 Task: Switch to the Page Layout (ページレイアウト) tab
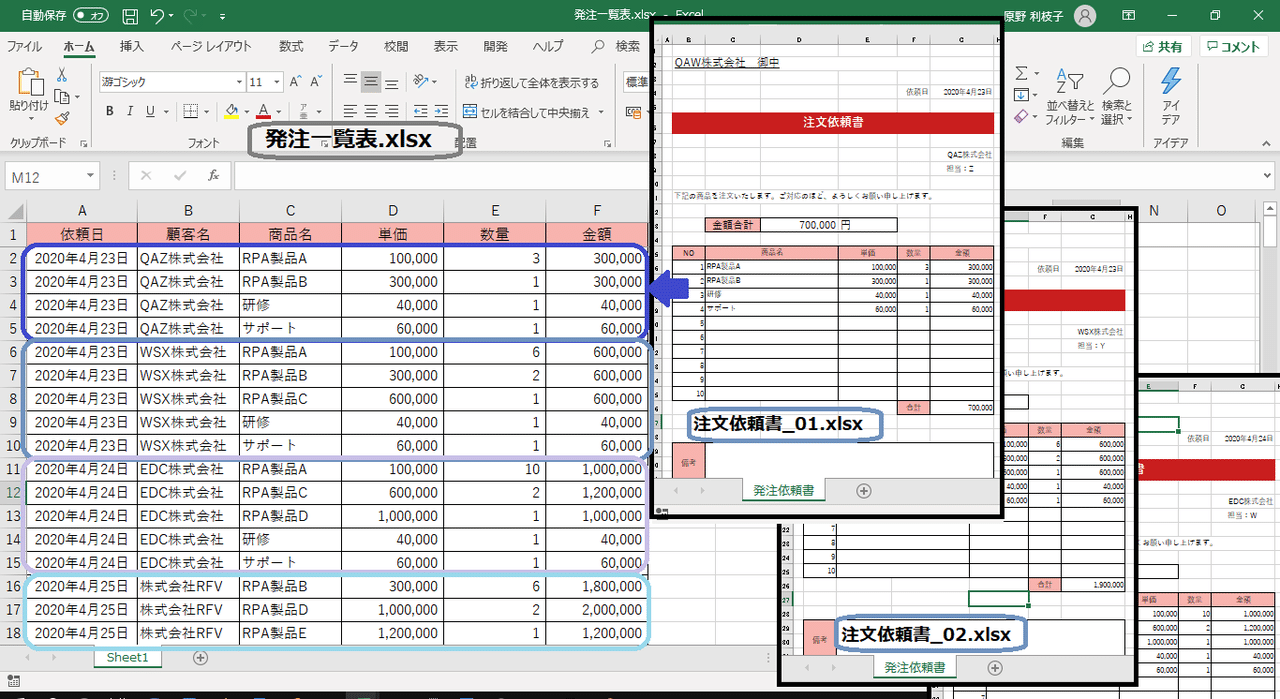click(211, 47)
